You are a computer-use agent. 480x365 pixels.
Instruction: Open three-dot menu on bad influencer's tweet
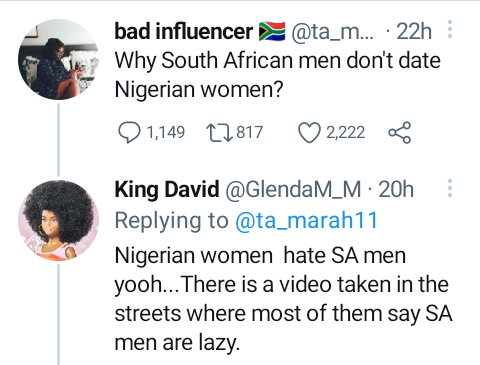point(450,29)
